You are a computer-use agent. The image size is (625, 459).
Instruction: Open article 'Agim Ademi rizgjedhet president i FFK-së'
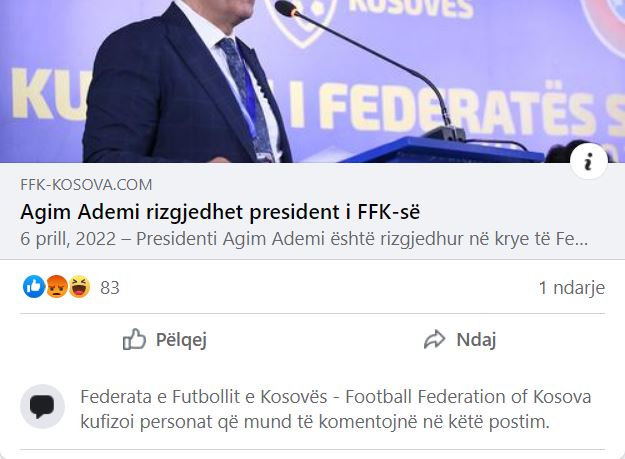220,212
